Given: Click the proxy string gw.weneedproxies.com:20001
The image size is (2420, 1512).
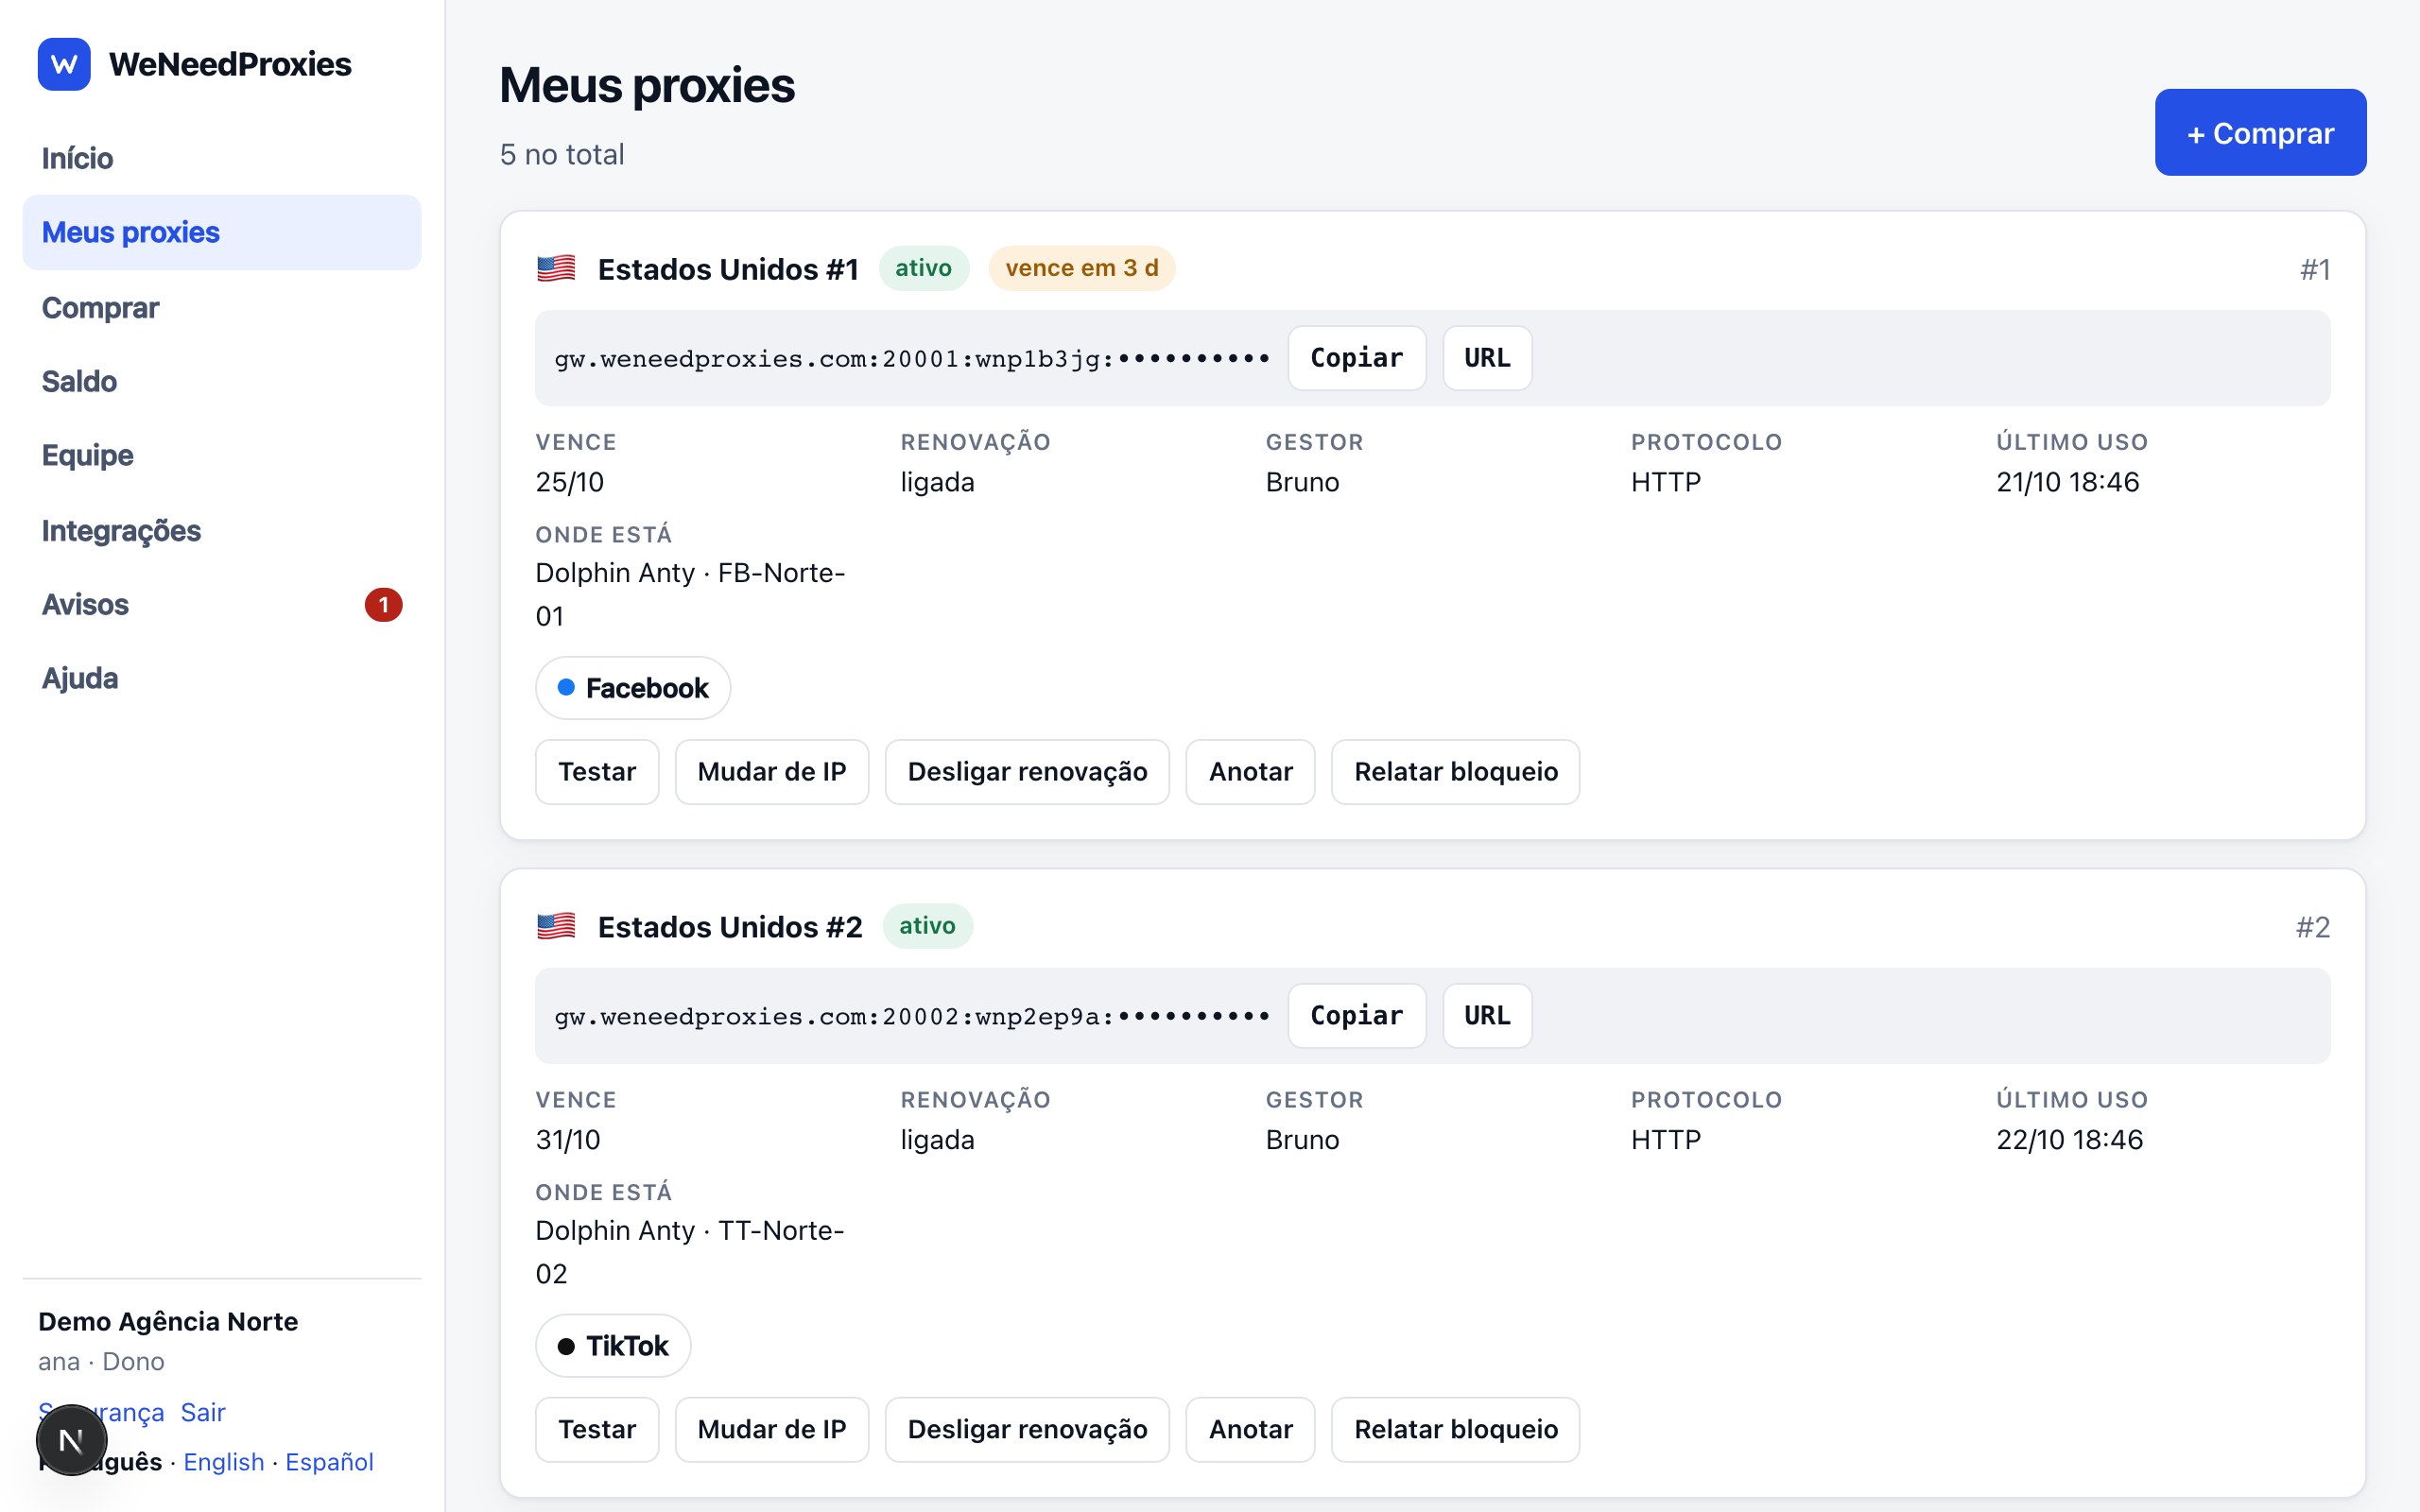Looking at the screenshot, I should 912,359.
